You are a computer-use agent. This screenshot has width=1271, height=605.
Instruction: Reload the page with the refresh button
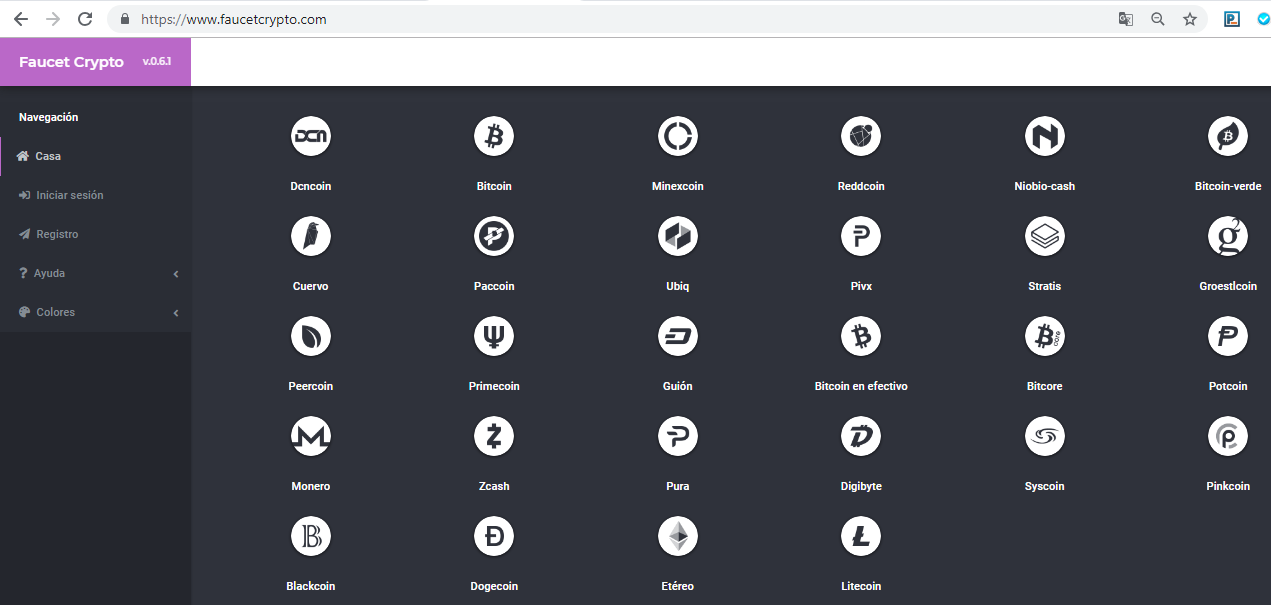tap(85, 19)
